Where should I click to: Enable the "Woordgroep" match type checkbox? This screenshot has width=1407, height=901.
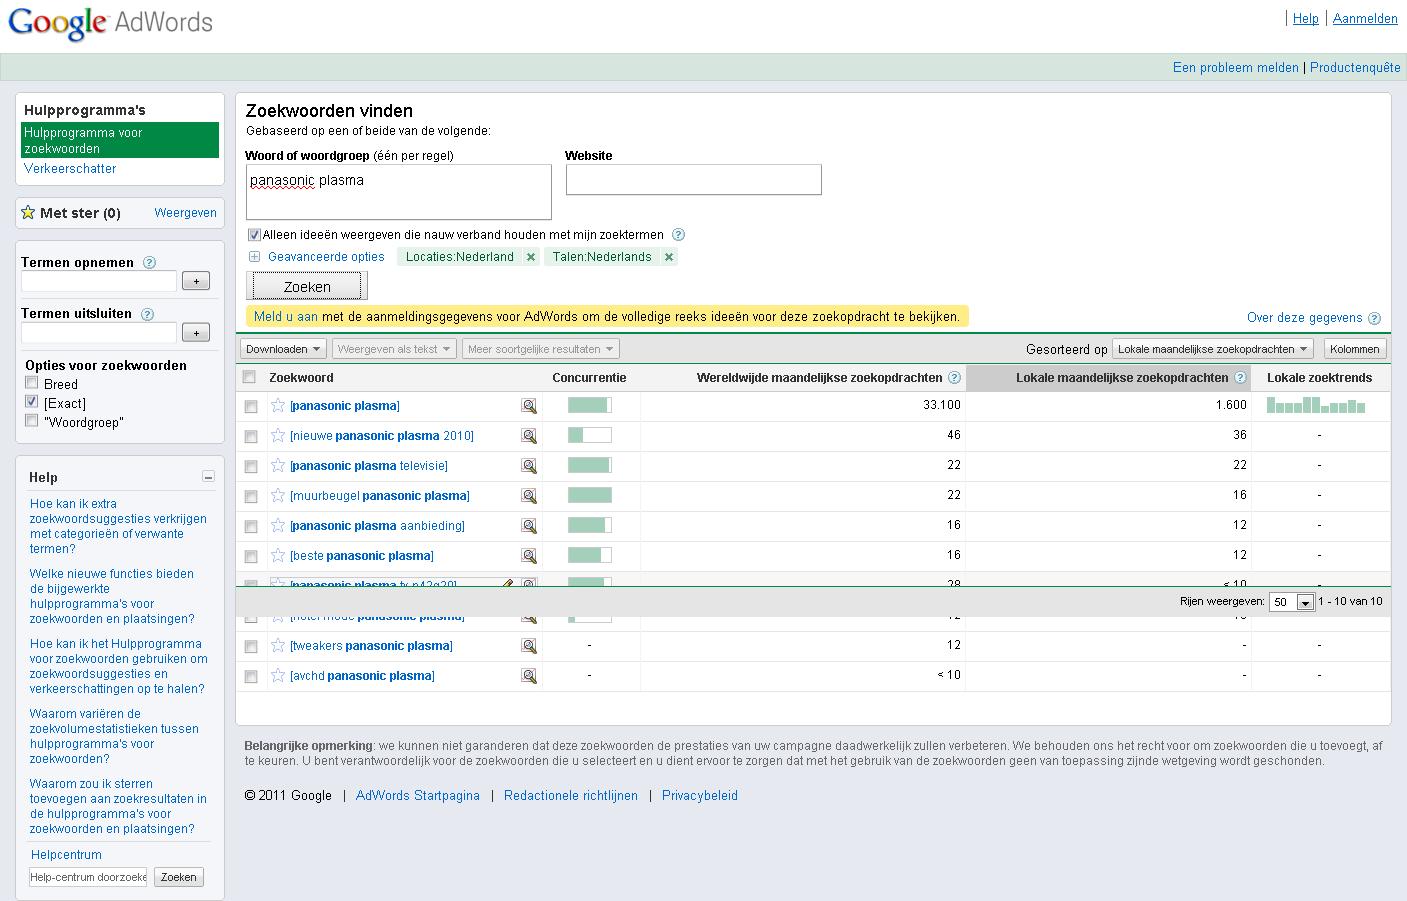(32, 421)
